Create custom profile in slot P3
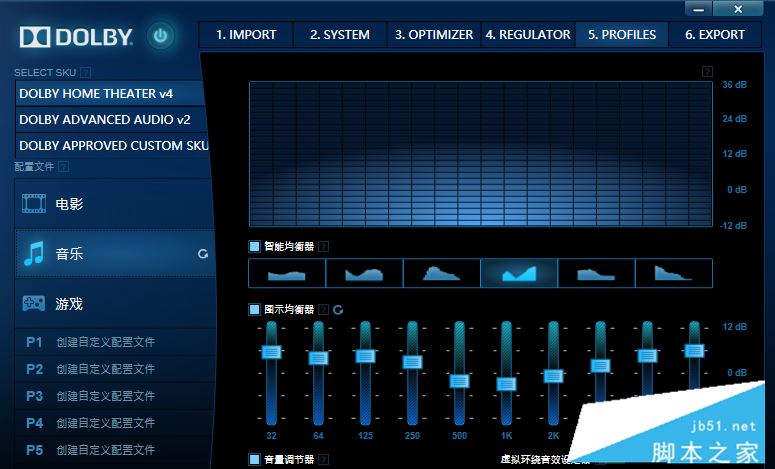775x469 pixels. 115,396
